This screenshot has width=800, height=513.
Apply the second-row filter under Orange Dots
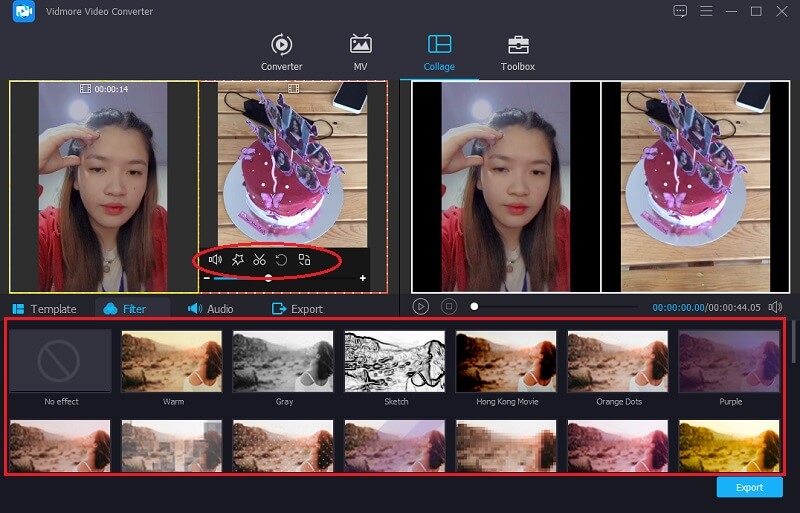(x=618, y=446)
